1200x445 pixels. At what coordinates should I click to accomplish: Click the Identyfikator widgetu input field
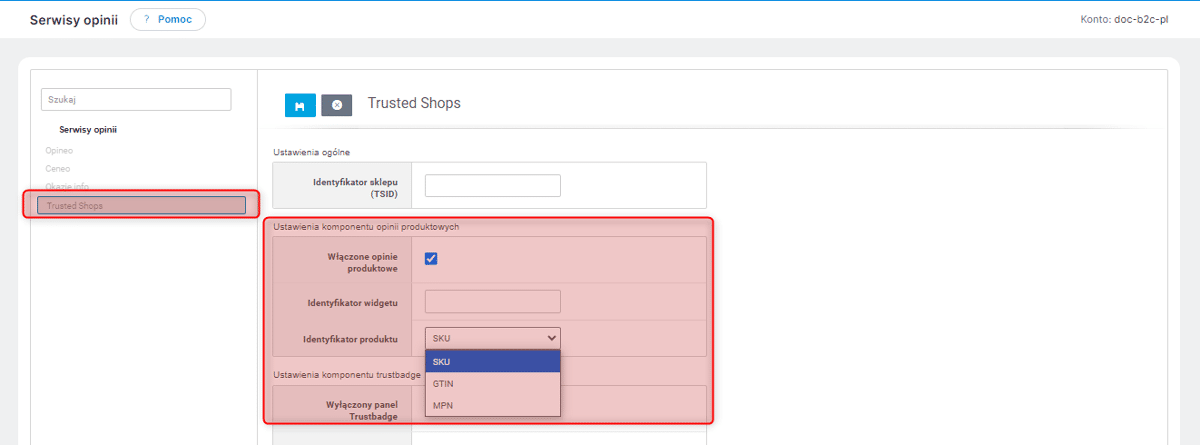point(493,301)
